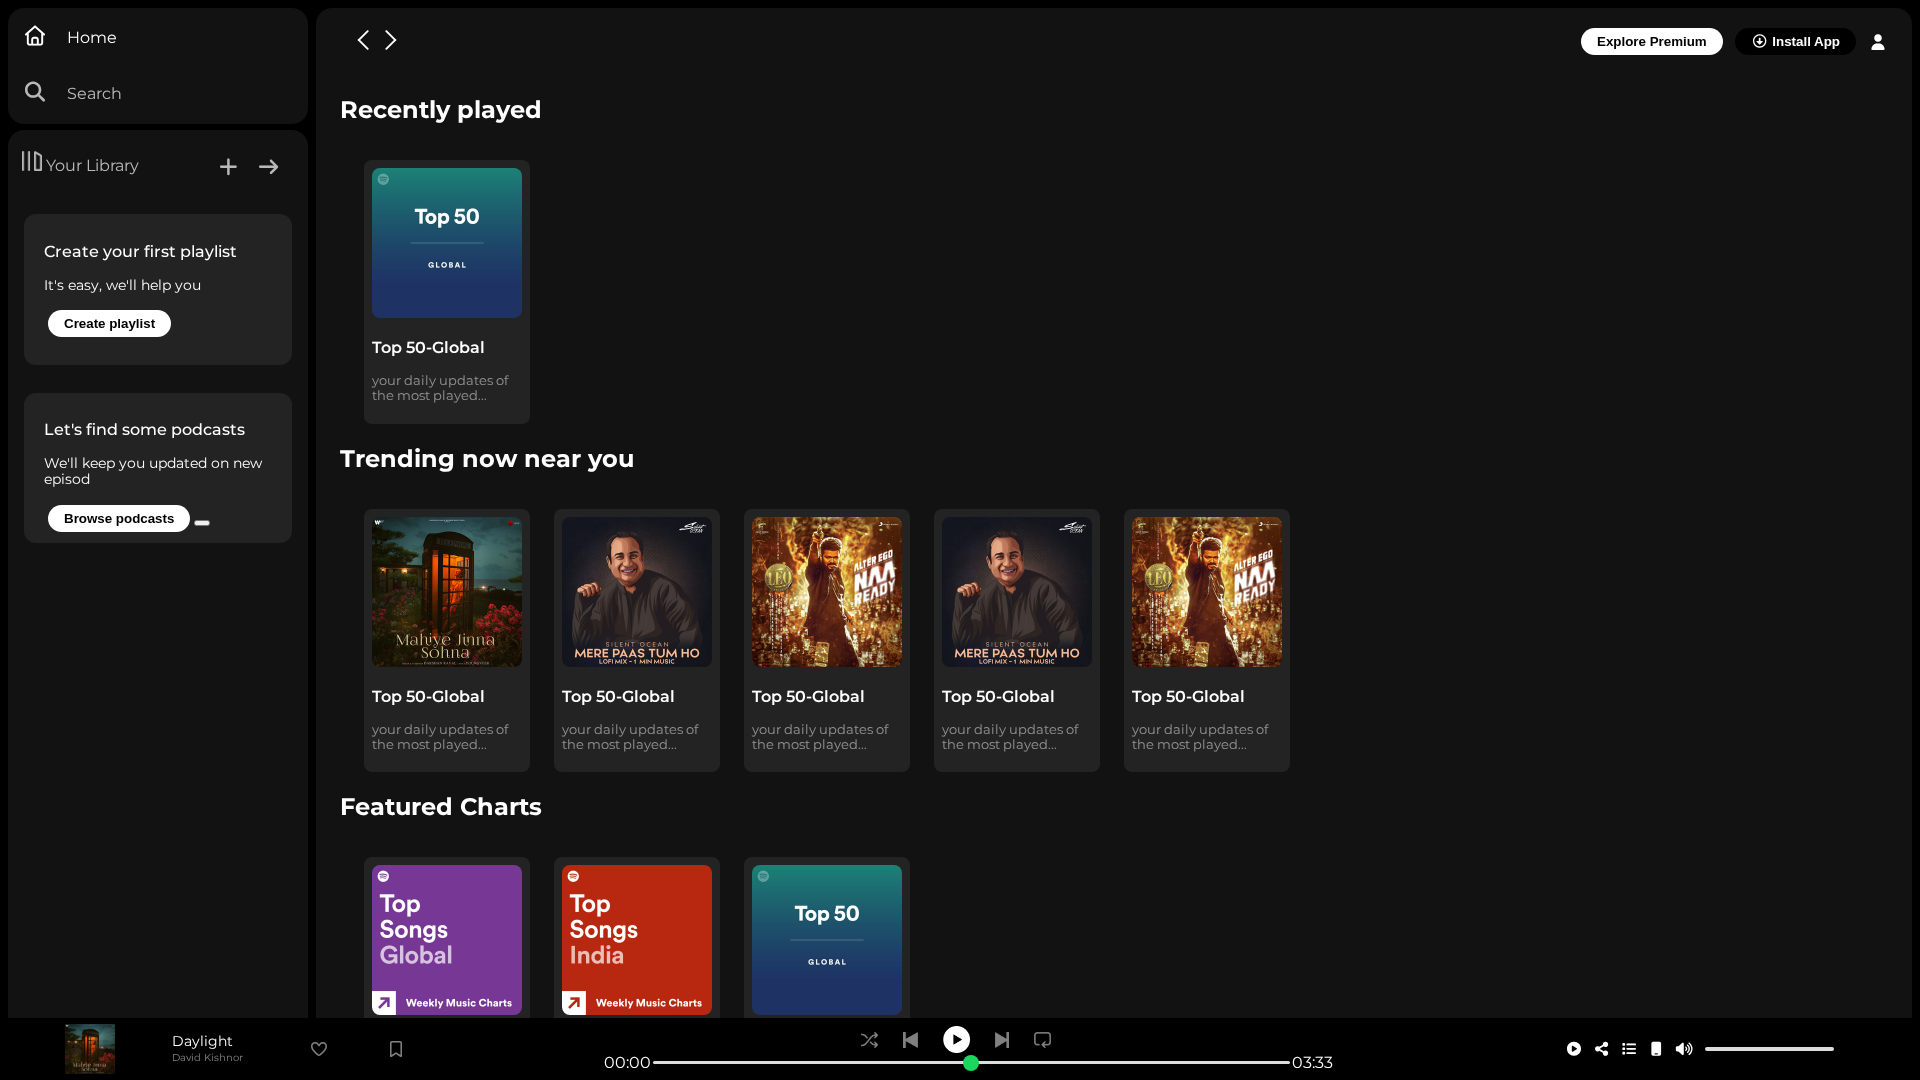Open the connect to device icon
This screenshot has height=1080, width=1920.
click(x=1656, y=1049)
